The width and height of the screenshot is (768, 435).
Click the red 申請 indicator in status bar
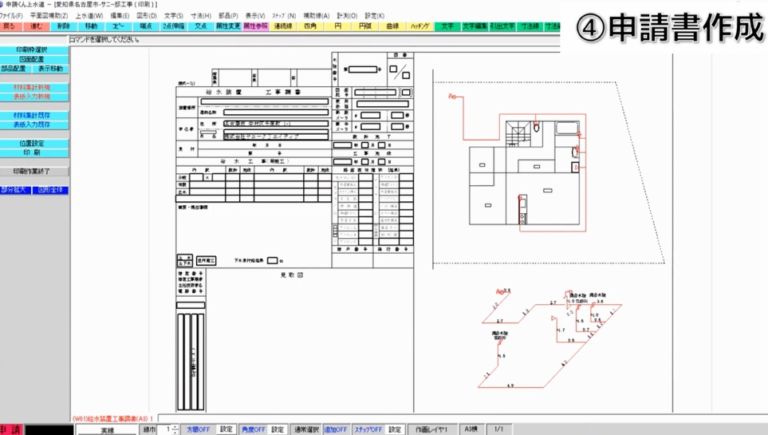click(8, 429)
